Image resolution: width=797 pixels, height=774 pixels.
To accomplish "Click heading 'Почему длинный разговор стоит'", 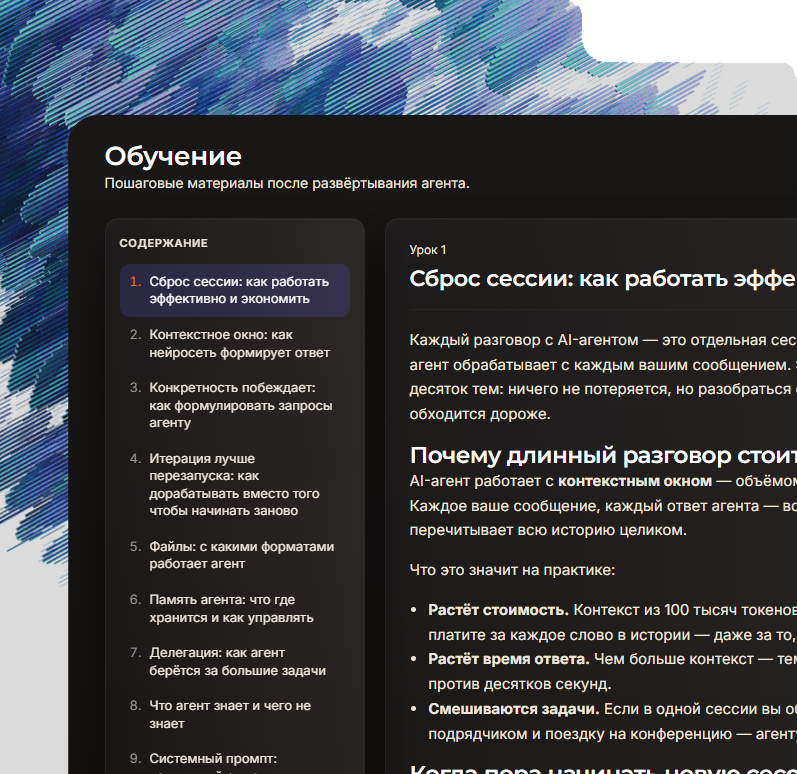I will [x=603, y=455].
